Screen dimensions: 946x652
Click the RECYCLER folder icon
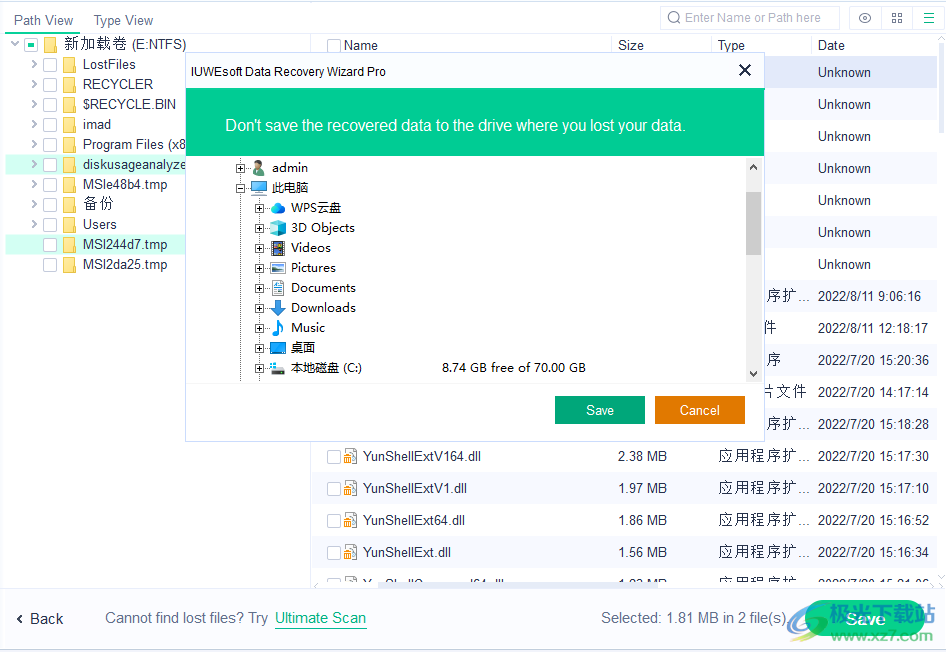pos(70,84)
